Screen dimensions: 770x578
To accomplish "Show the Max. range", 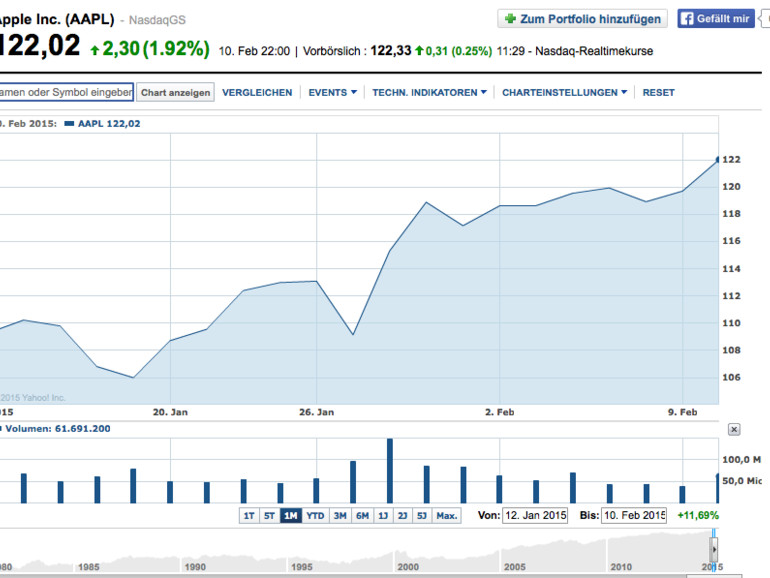I will tap(446, 516).
